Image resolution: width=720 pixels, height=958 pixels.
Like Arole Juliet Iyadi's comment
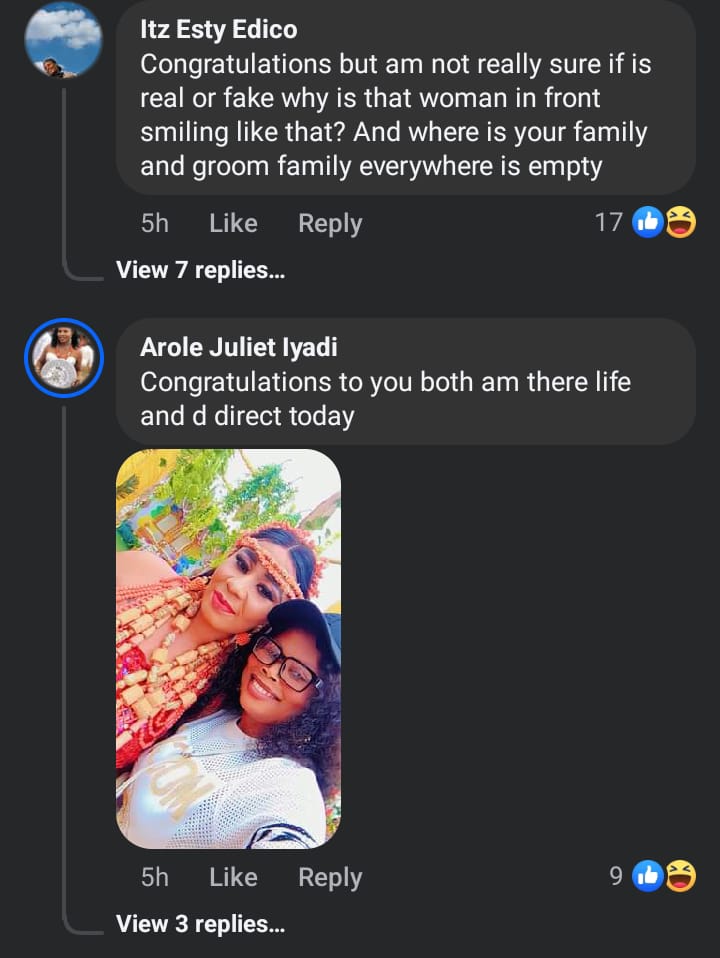pyautogui.click(x=233, y=877)
